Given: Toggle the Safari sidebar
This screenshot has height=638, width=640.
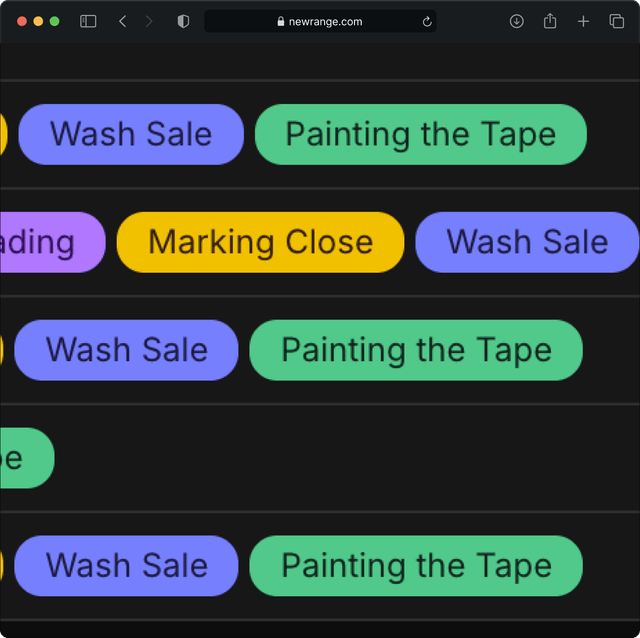Looking at the screenshot, I should click(88, 21).
